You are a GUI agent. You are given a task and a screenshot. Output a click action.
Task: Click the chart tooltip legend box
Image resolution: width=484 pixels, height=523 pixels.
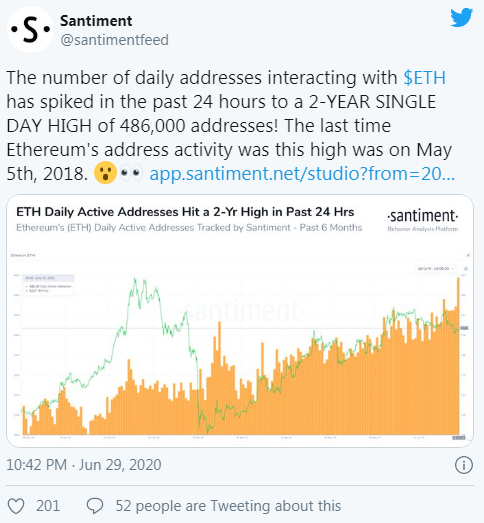(48, 285)
